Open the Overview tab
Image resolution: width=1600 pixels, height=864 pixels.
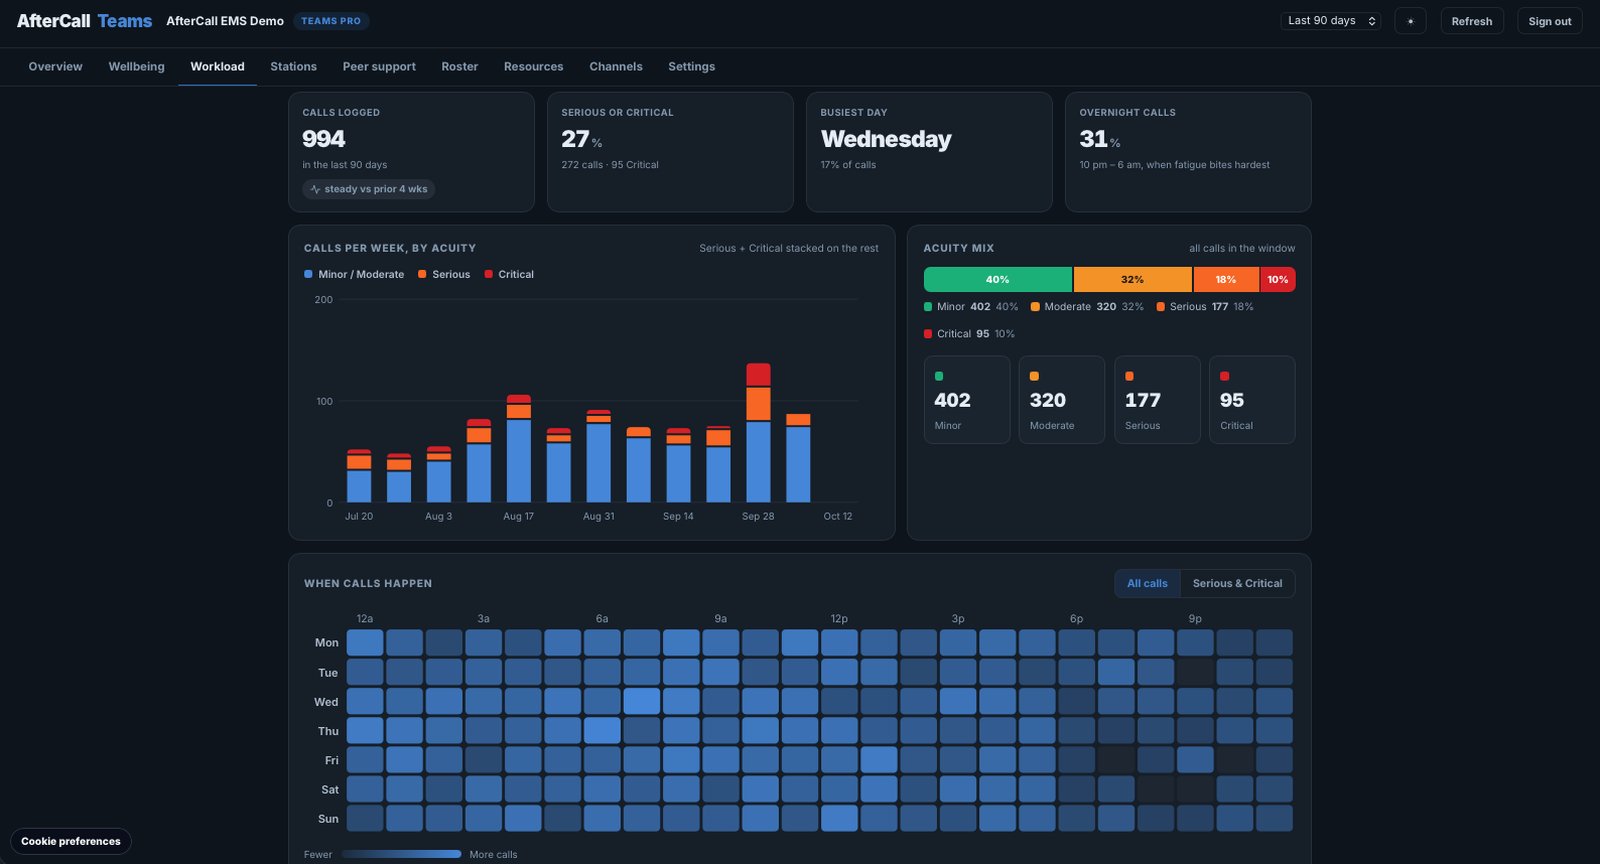(55, 67)
